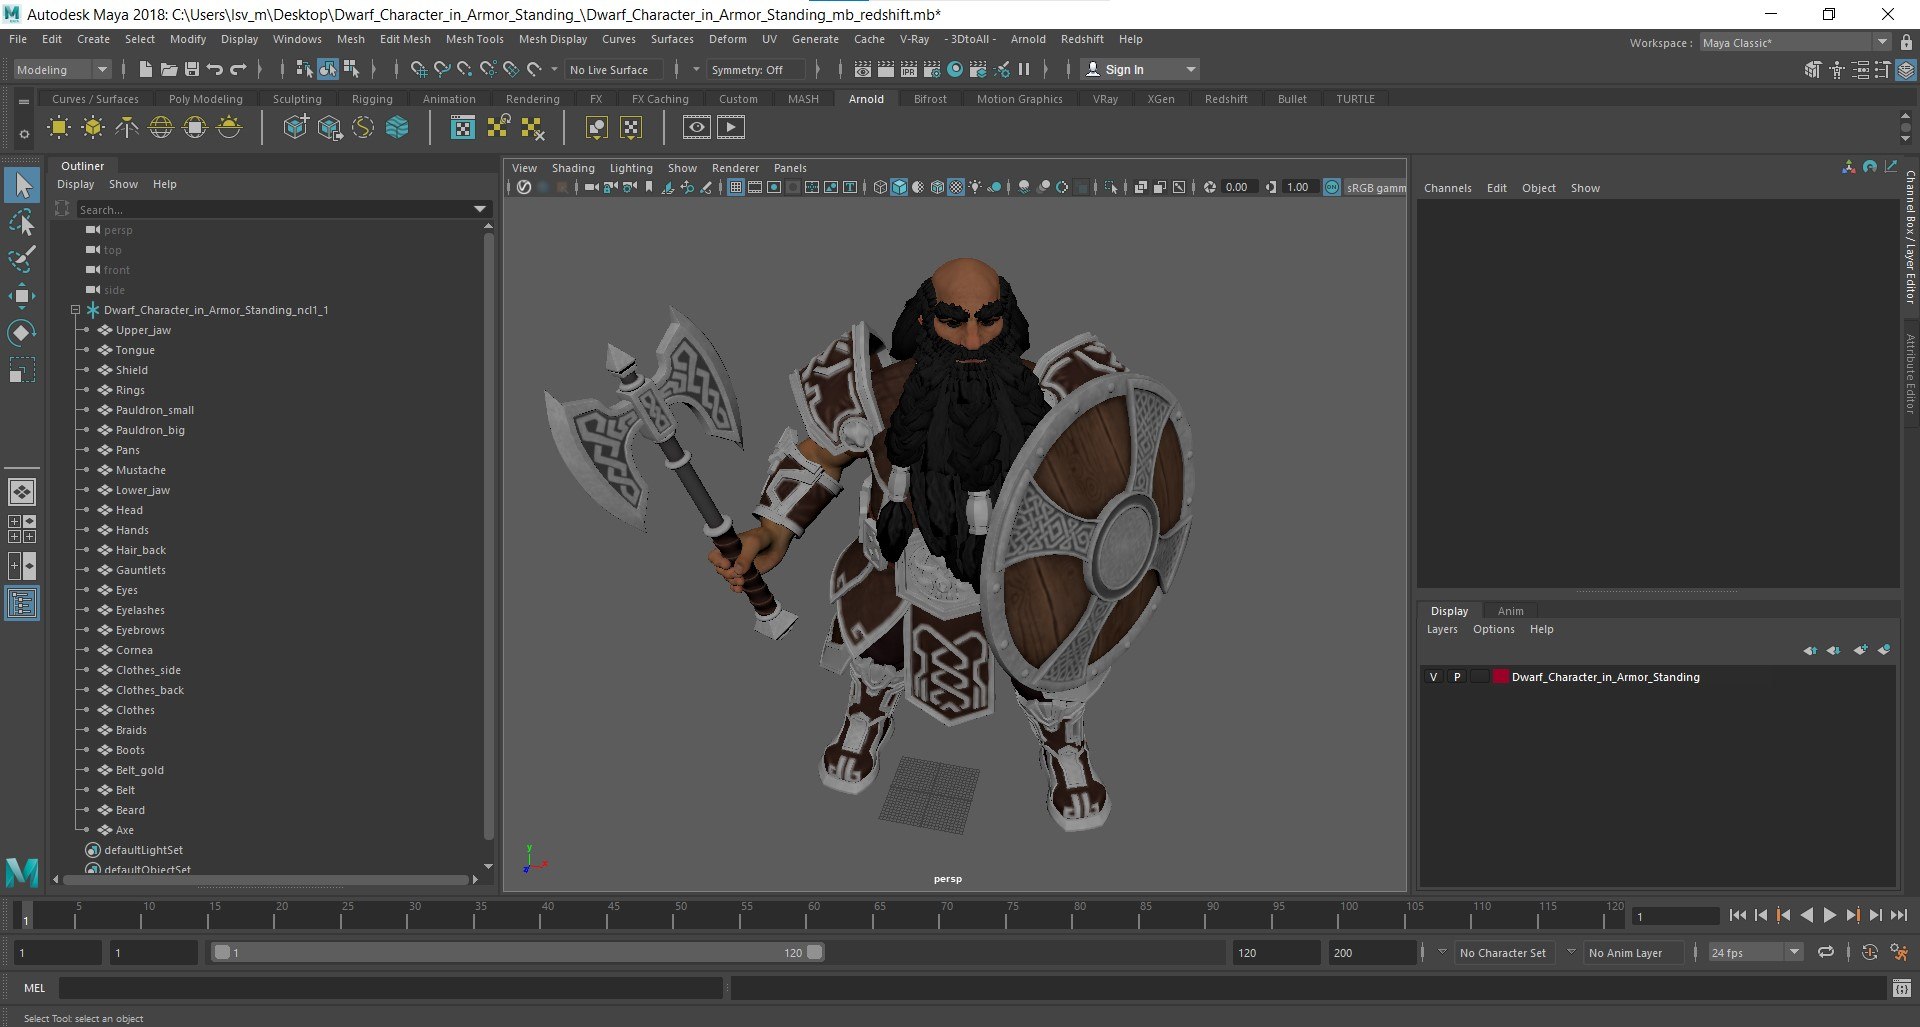Switch to the Poly Modeling shelf tab
Screen dimensions: 1920x1027
coord(205,99)
